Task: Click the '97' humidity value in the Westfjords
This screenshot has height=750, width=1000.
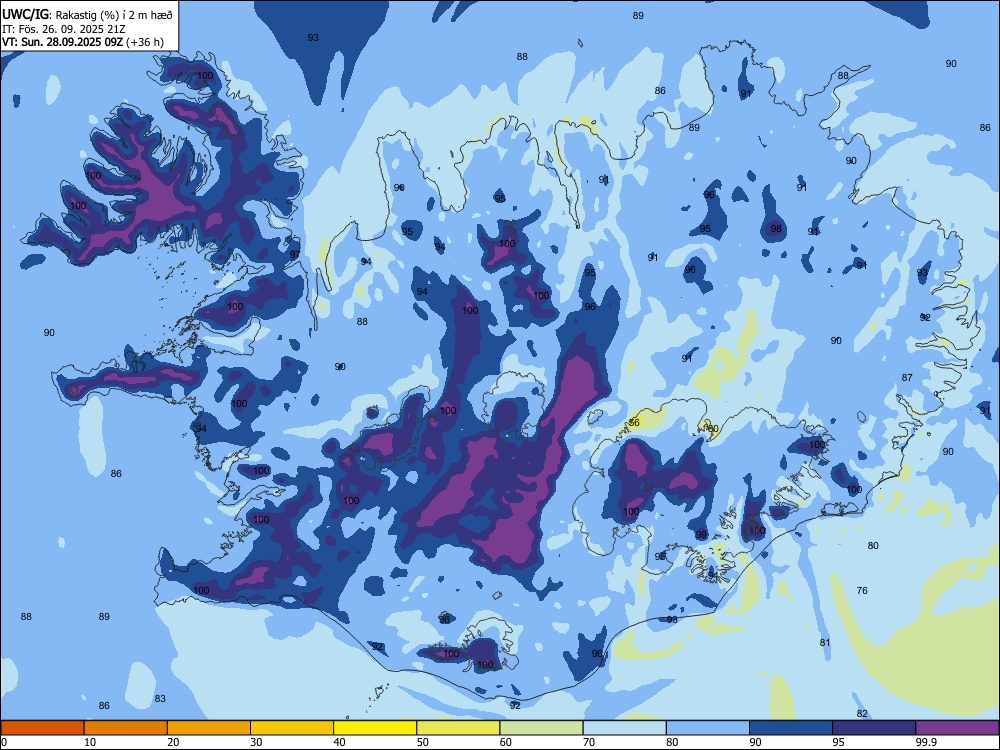Action: tap(295, 254)
